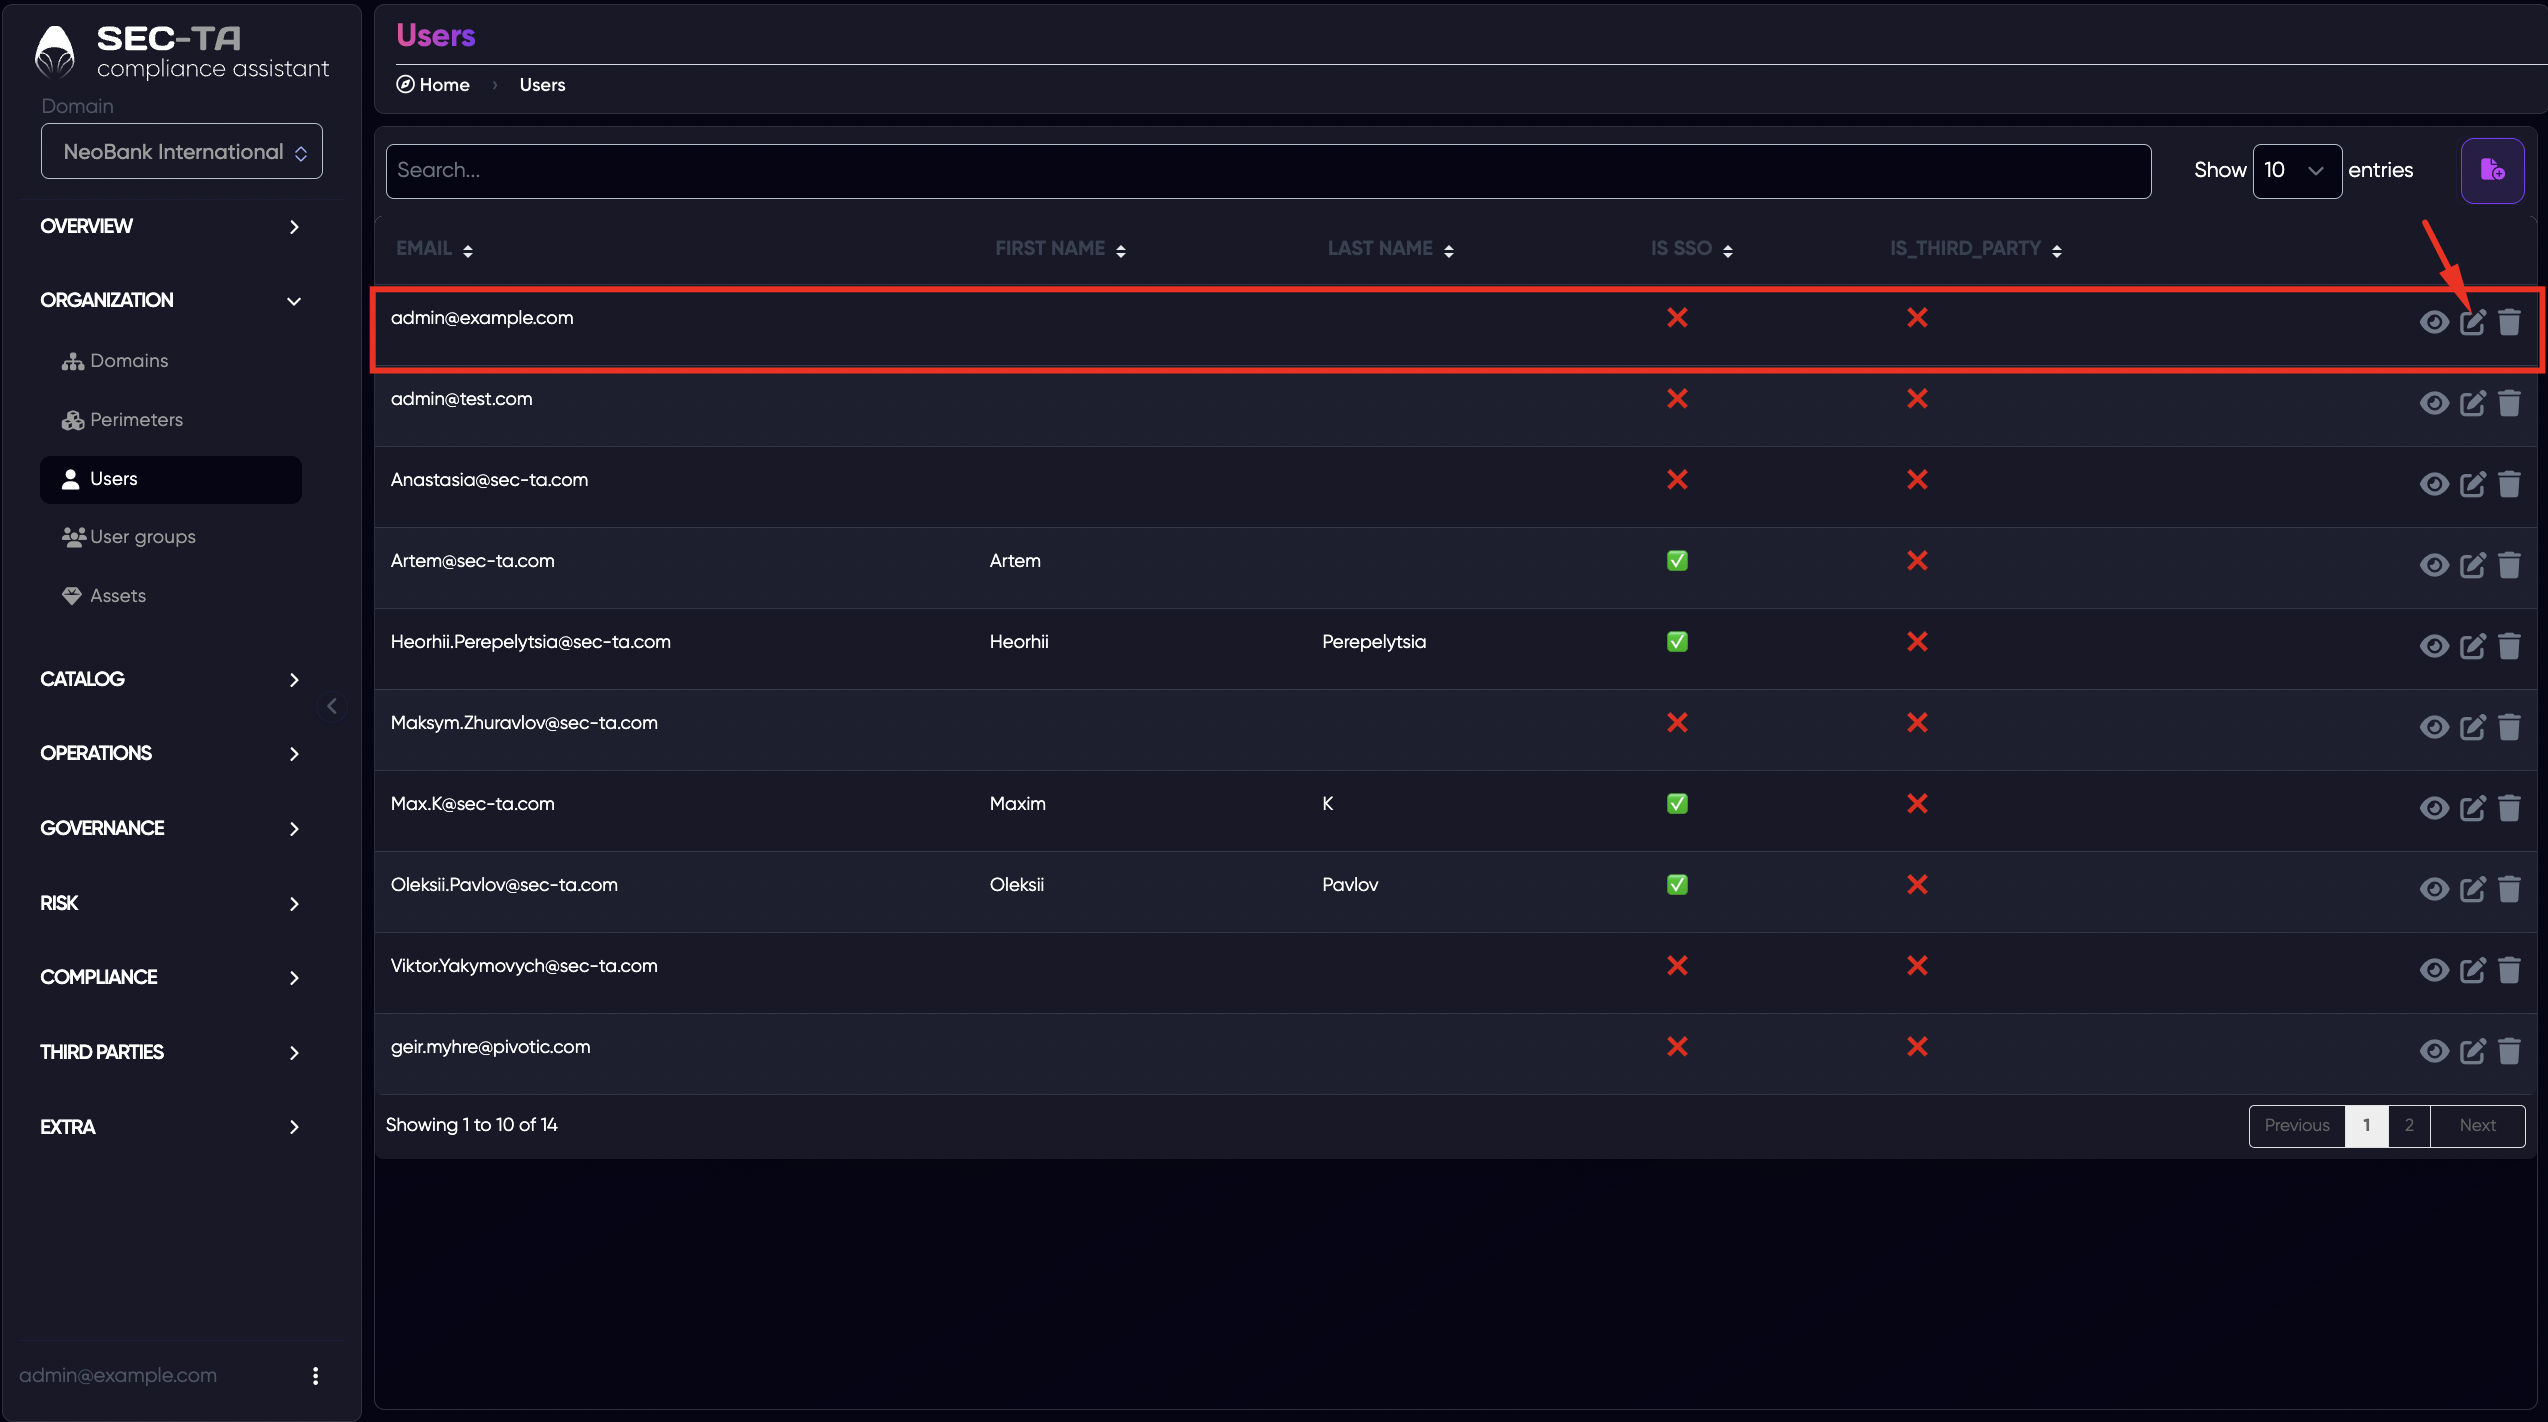Image resolution: width=2548 pixels, height=1422 pixels.
Task: Collapse the ORGANIZATION section
Action: click(170, 300)
